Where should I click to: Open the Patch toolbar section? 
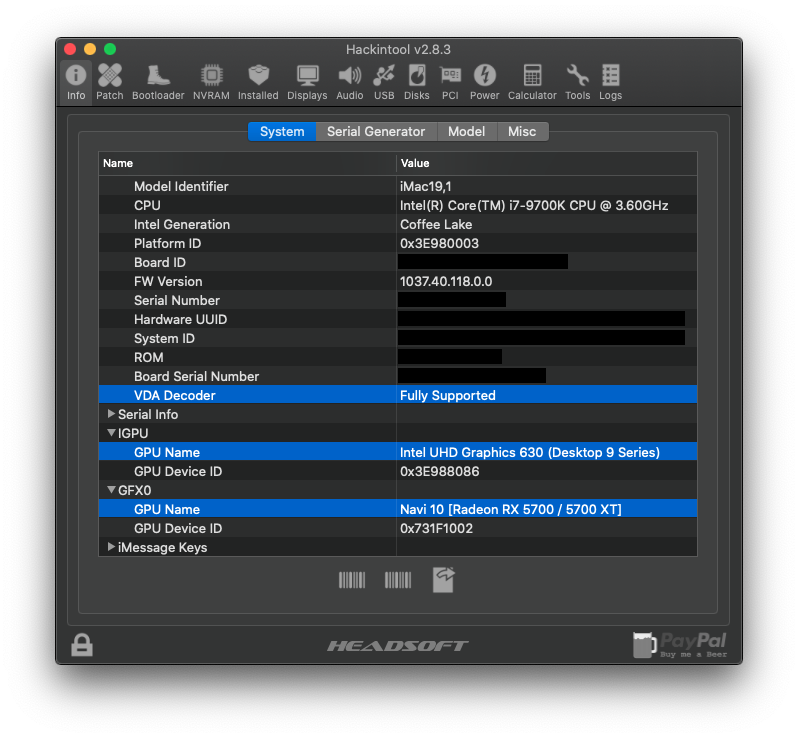coord(110,82)
